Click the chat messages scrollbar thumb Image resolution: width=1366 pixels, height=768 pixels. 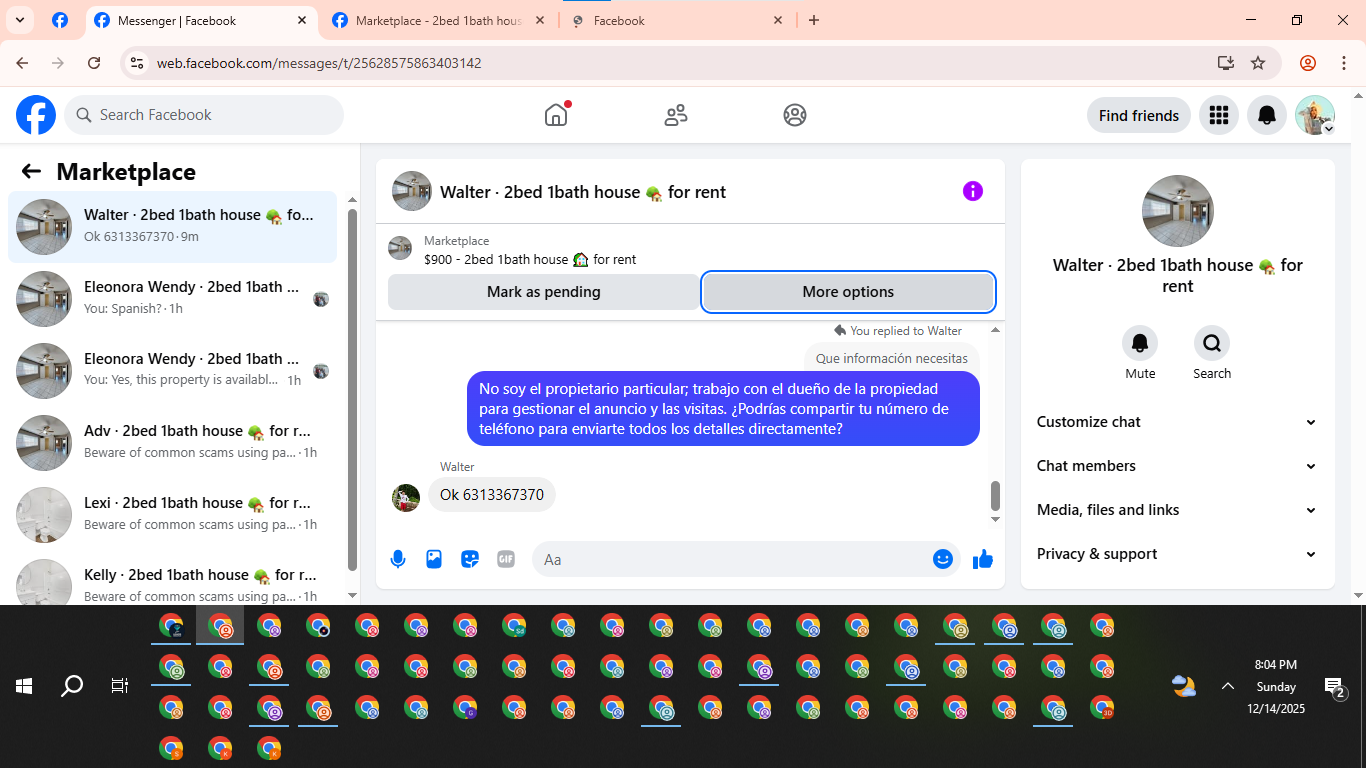click(x=995, y=495)
